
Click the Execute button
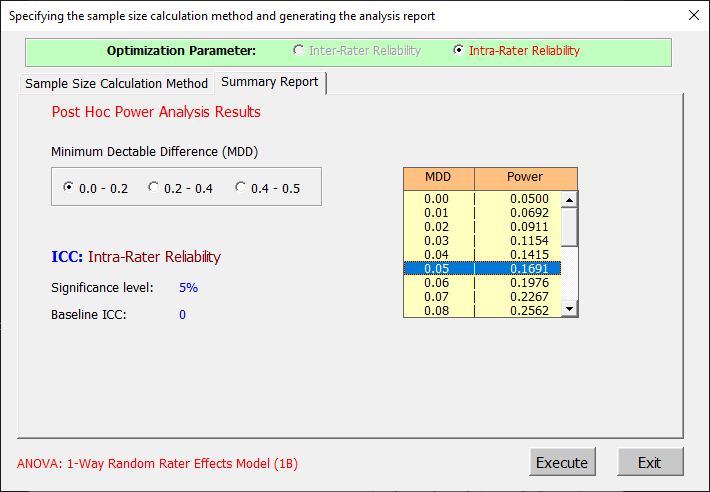(x=562, y=462)
